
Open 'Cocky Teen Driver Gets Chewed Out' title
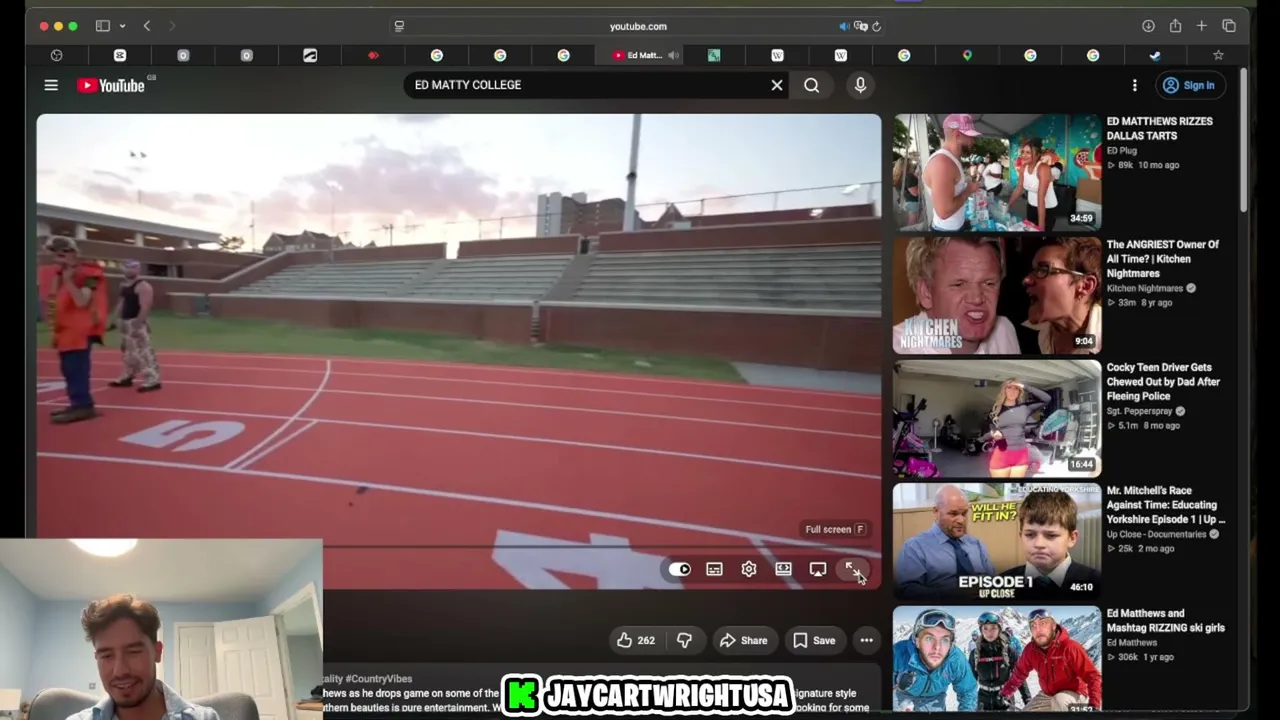pyautogui.click(x=1163, y=382)
